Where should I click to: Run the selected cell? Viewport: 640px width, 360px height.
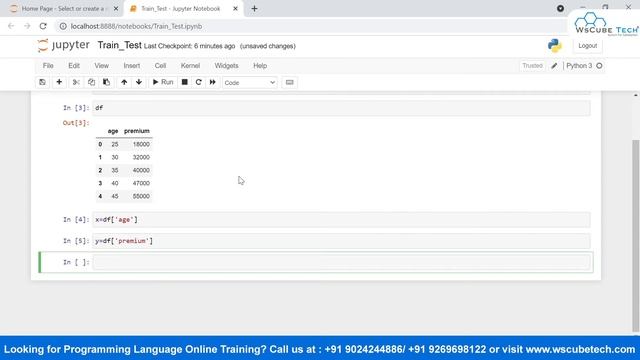[163, 82]
